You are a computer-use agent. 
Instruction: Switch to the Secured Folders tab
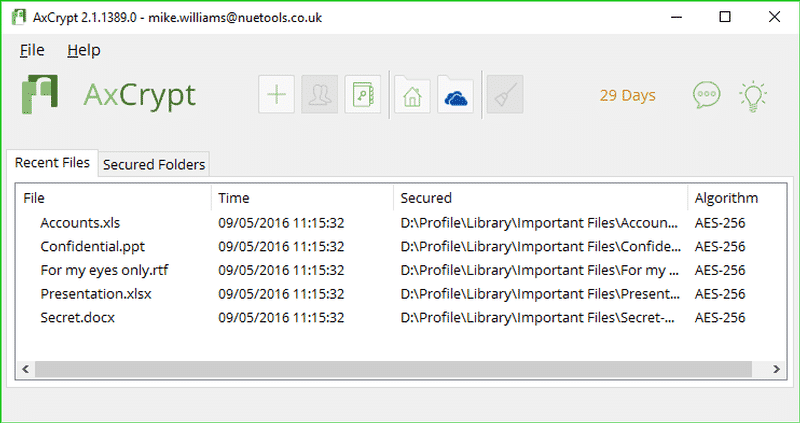[x=154, y=164]
